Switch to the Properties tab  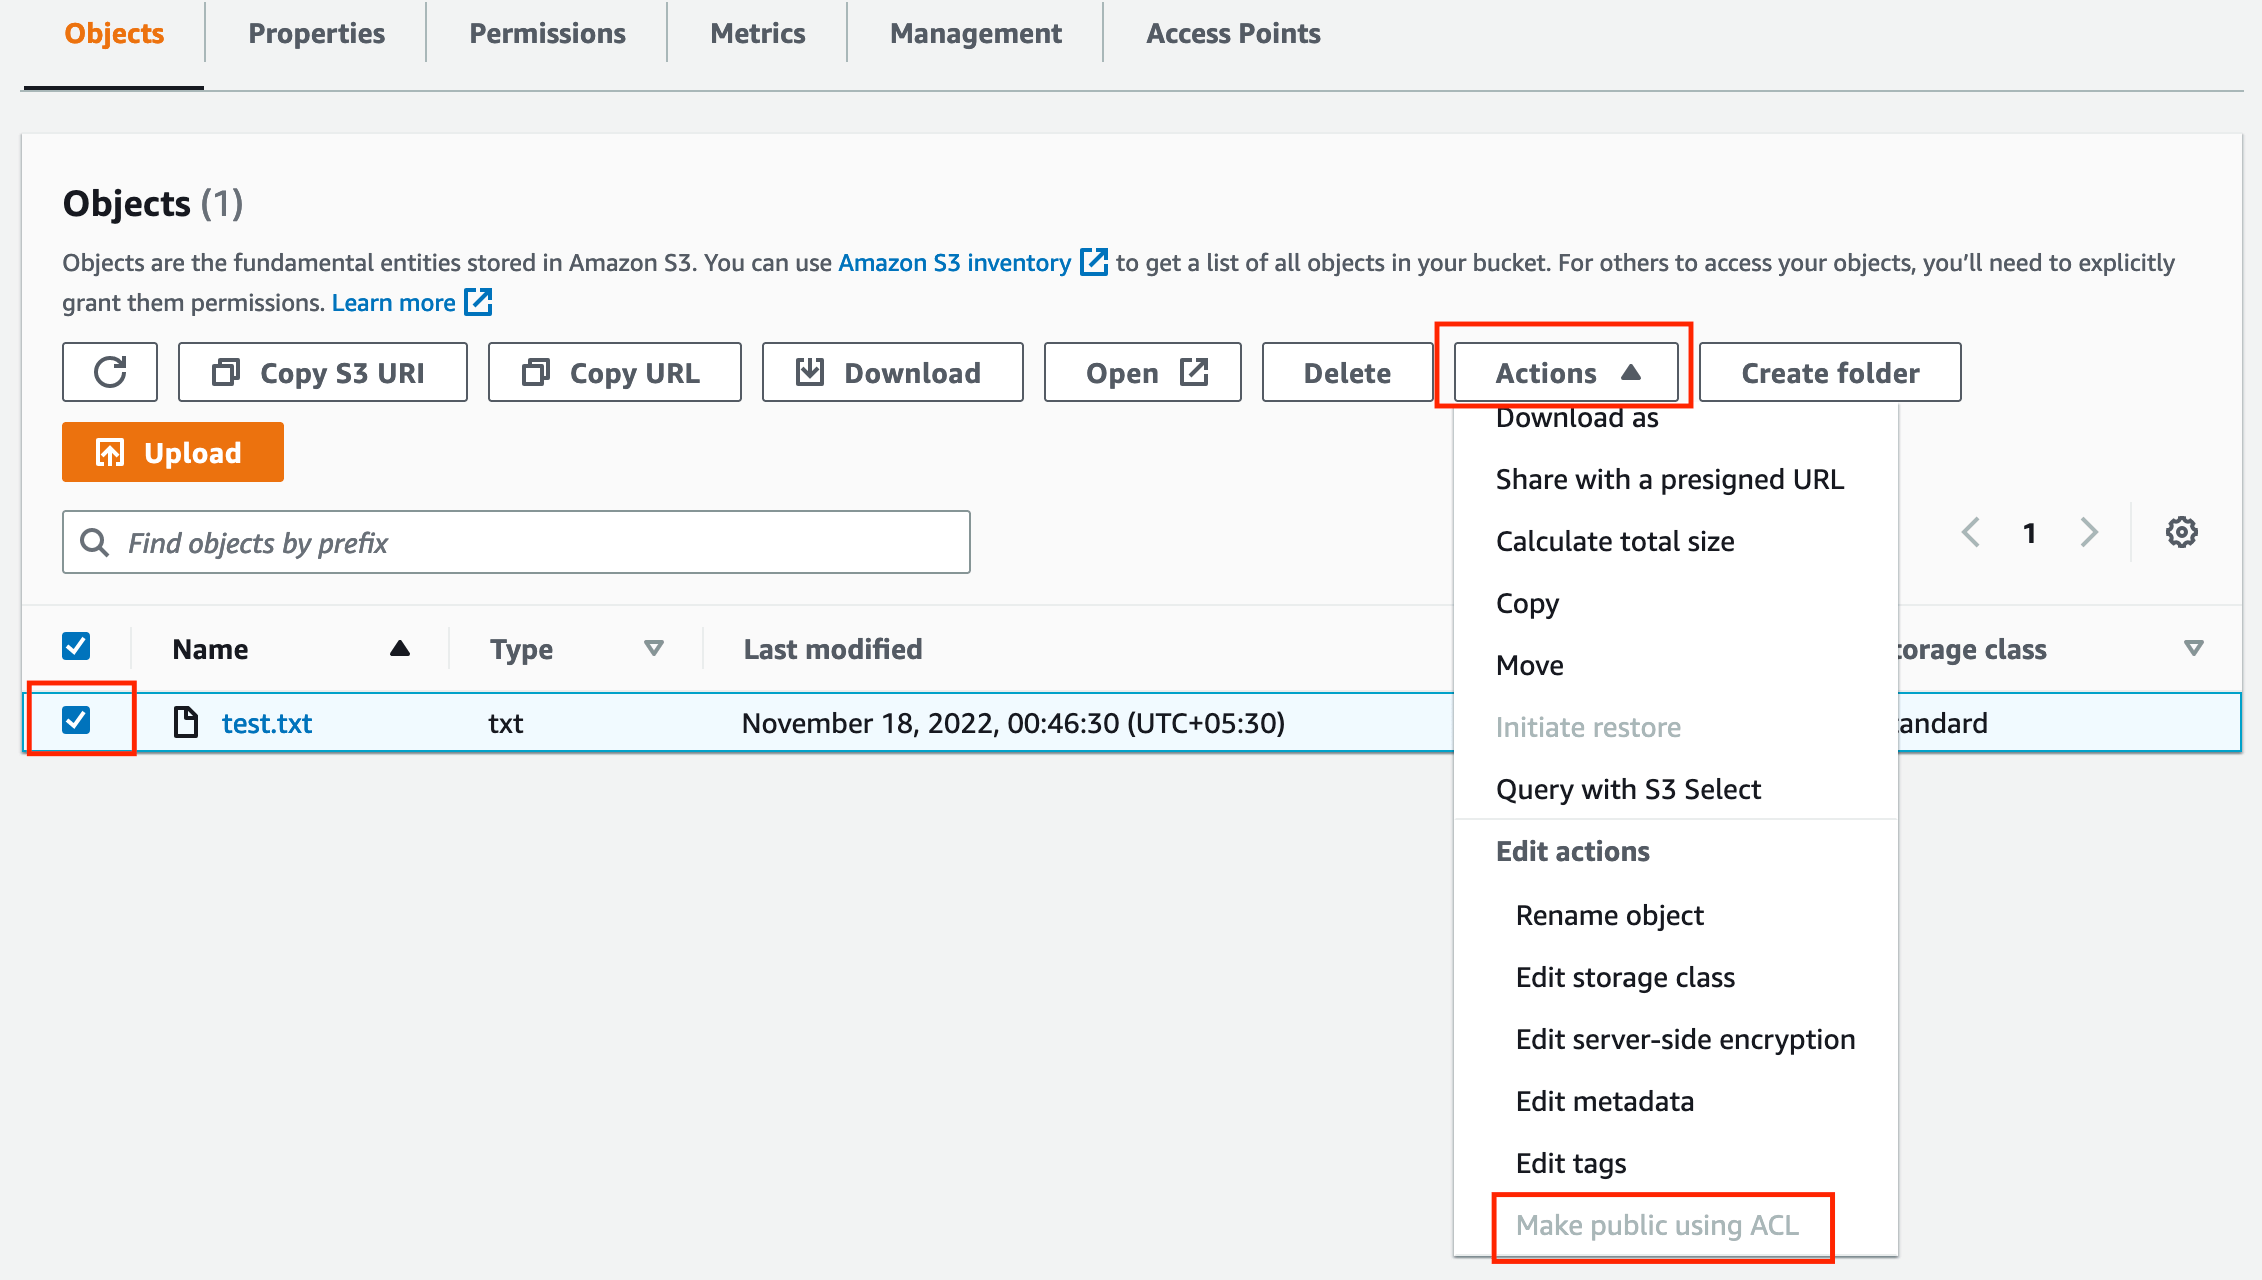point(316,33)
